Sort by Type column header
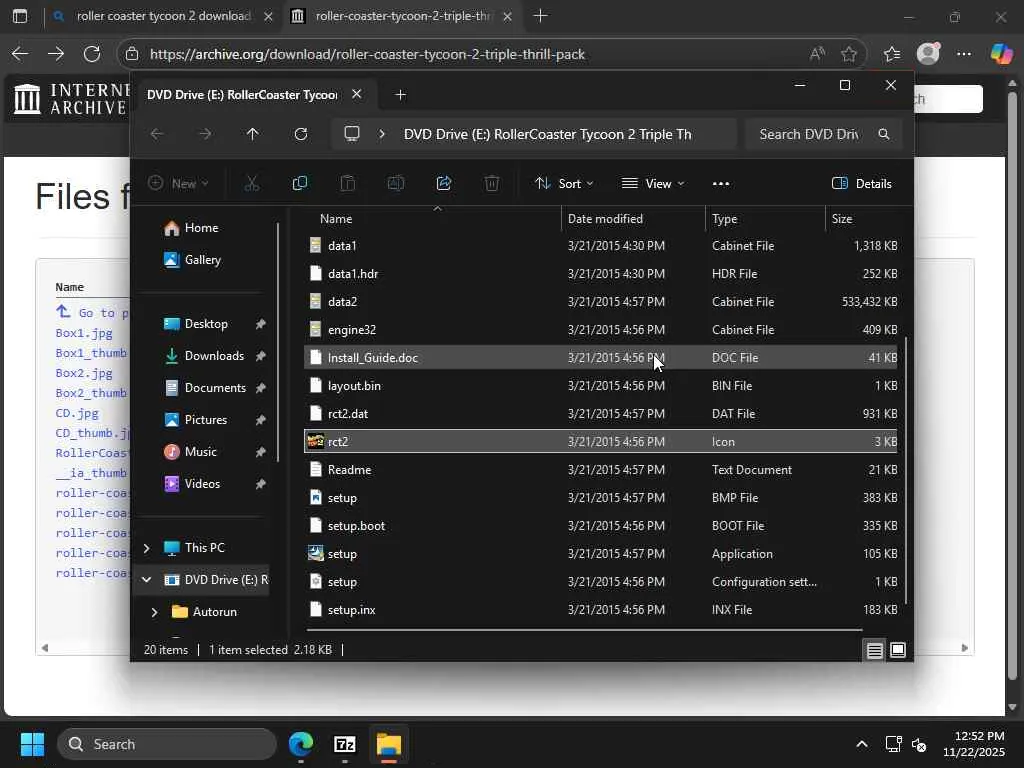Image resolution: width=1024 pixels, height=768 pixels. pyautogui.click(x=724, y=219)
